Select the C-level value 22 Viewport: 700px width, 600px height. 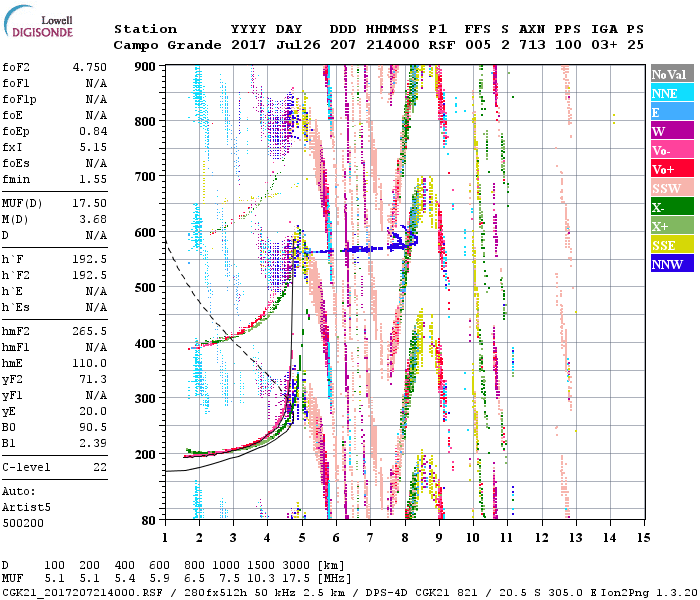point(99,467)
